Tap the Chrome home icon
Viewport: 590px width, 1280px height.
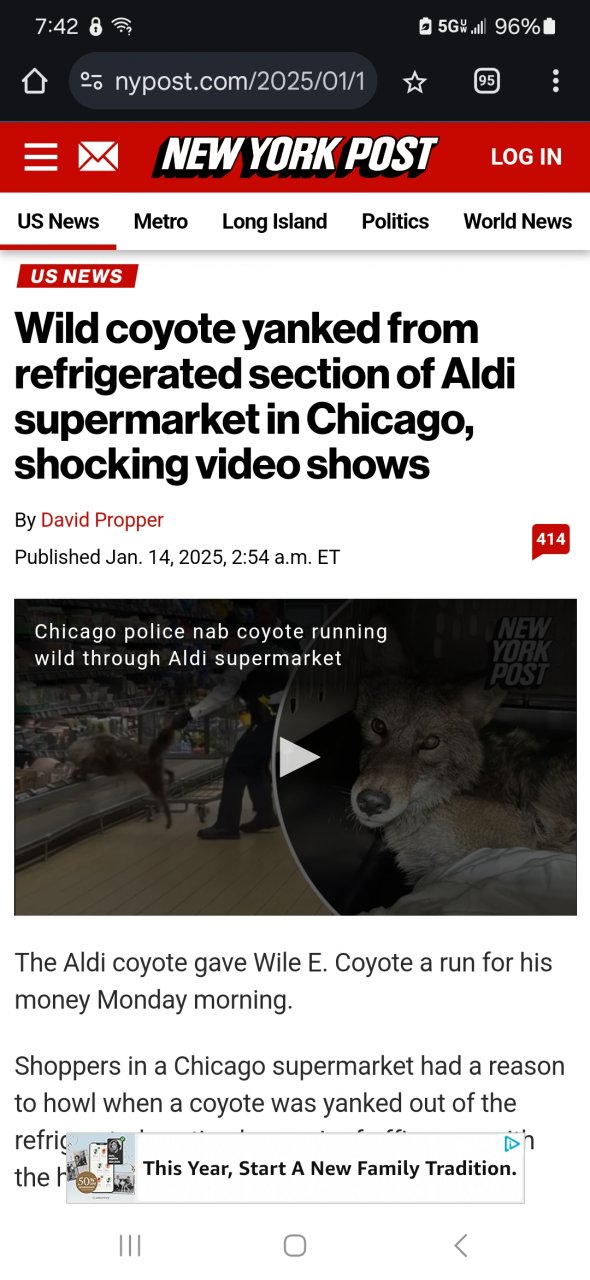[34, 82]
